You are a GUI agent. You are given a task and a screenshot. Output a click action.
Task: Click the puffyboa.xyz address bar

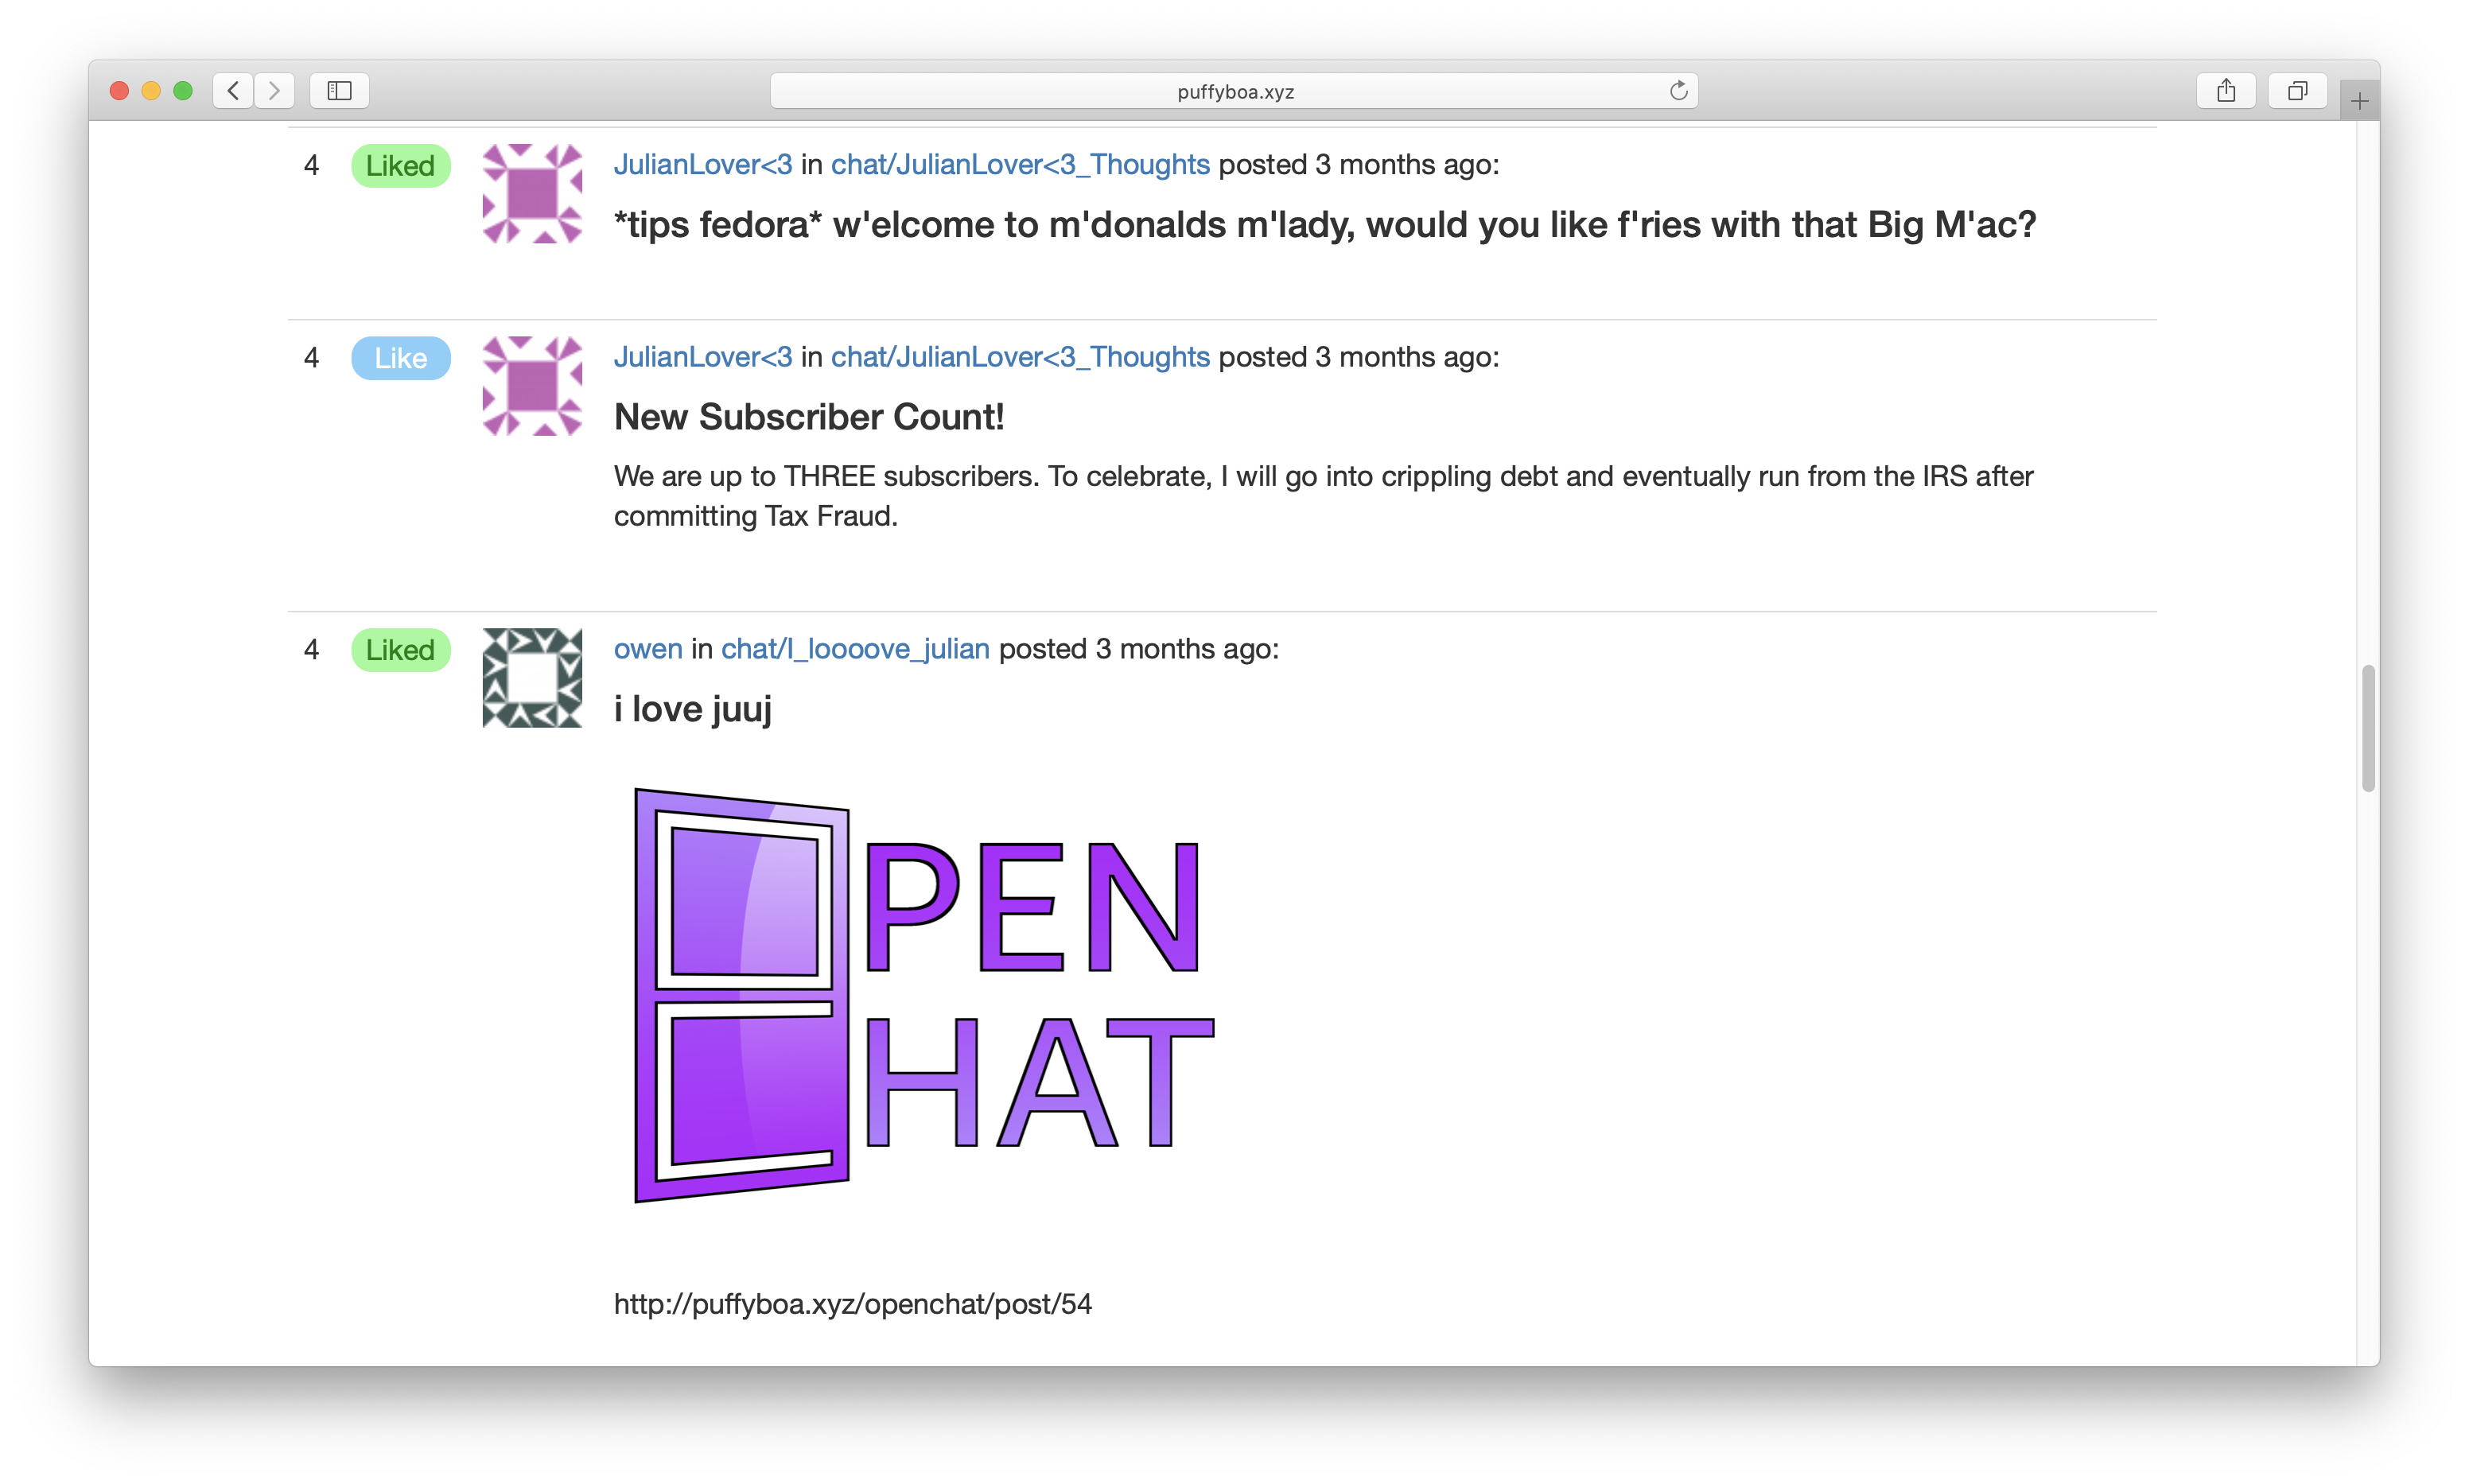tap(1234, 91)
